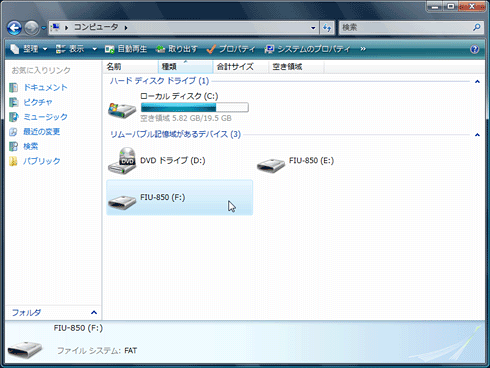Select the ローカル ディスク (C:) hard disk icon
Screen dimensions: 490x368
point(122,110)
